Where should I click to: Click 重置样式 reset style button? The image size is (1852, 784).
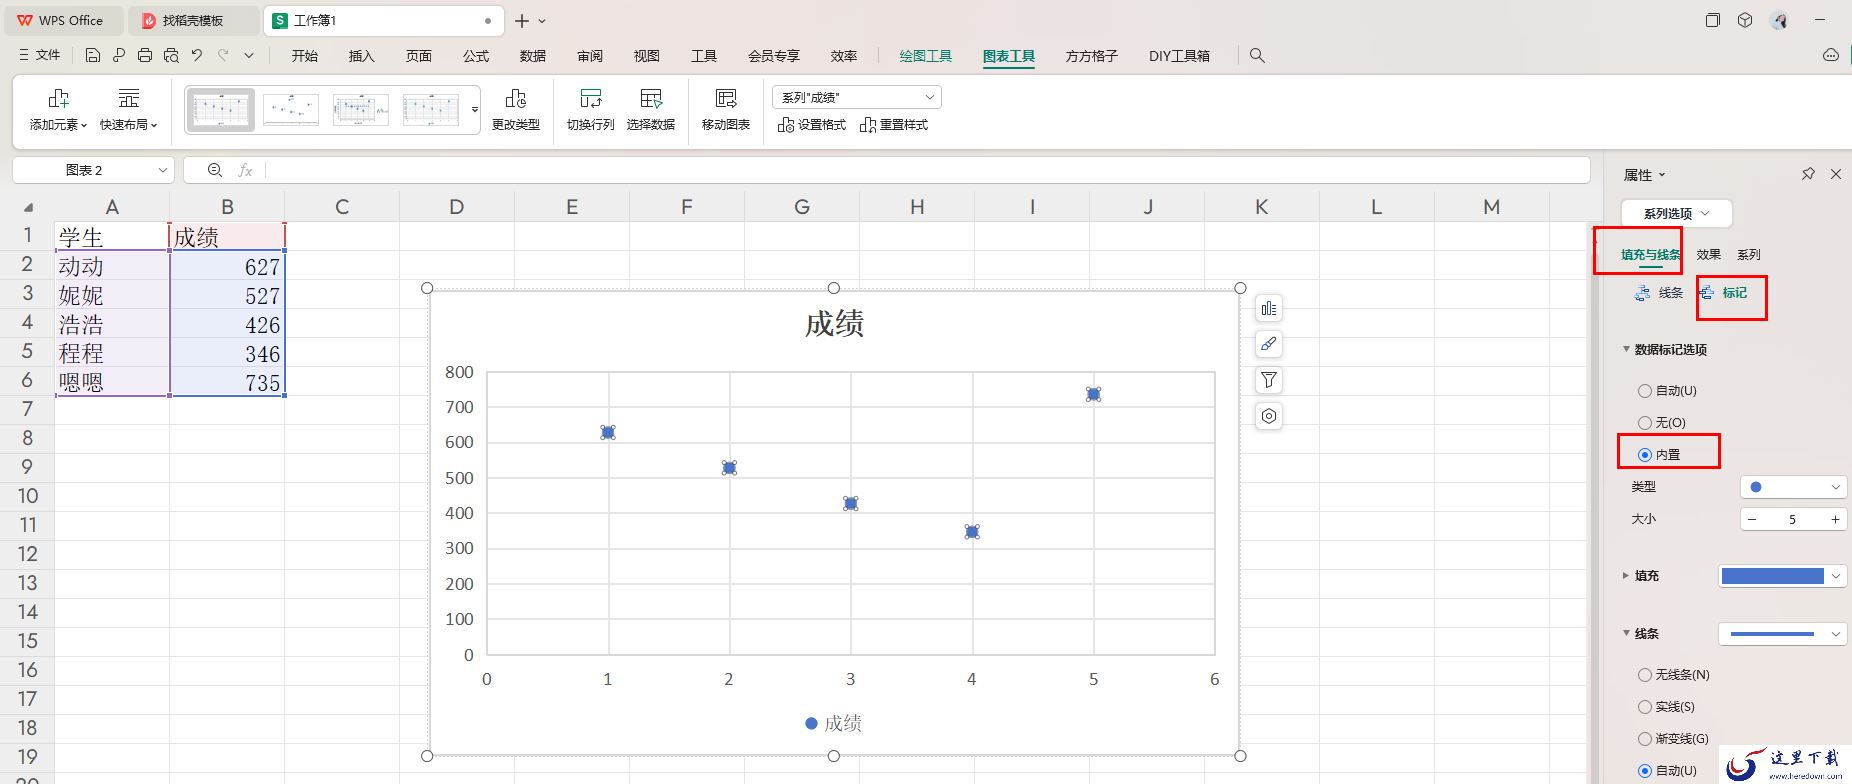point(894,125)
